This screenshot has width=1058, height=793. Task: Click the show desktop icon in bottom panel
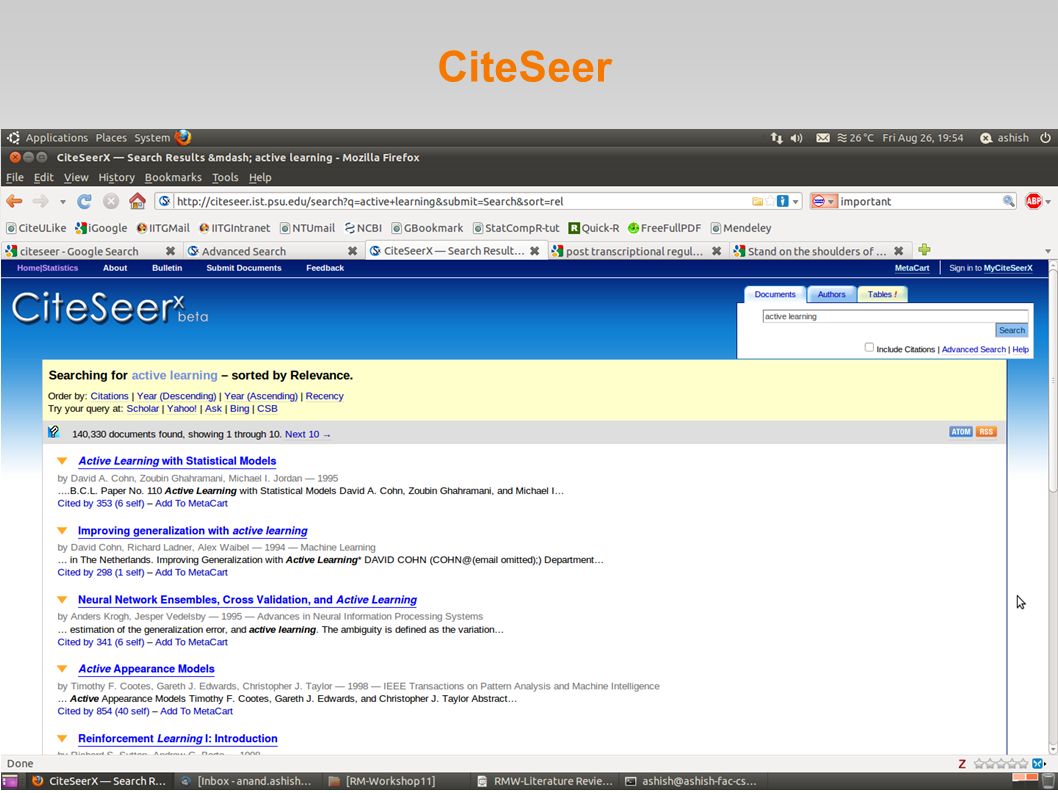tap(9, 781)
